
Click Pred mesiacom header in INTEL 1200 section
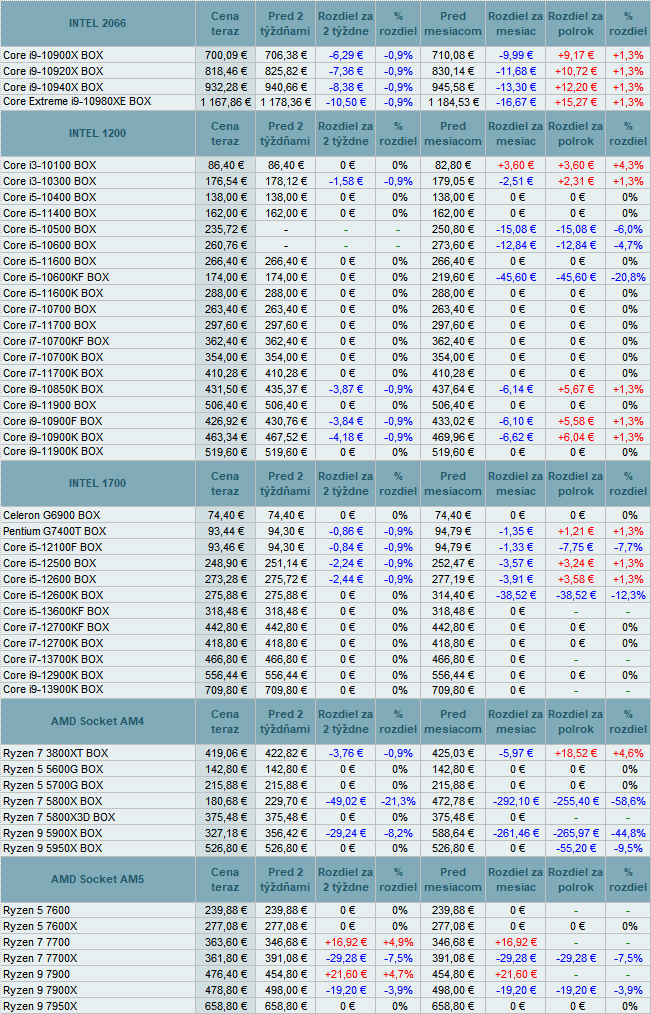[x=453, y=134]
